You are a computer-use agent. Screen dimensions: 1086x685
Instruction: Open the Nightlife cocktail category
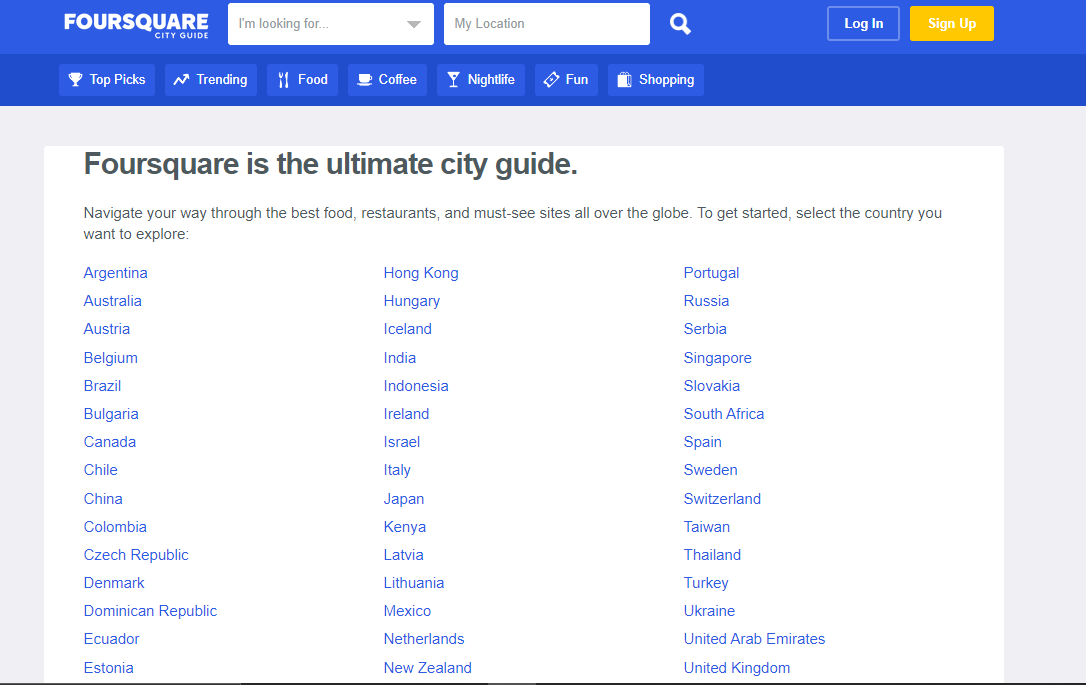coord(480,80)
